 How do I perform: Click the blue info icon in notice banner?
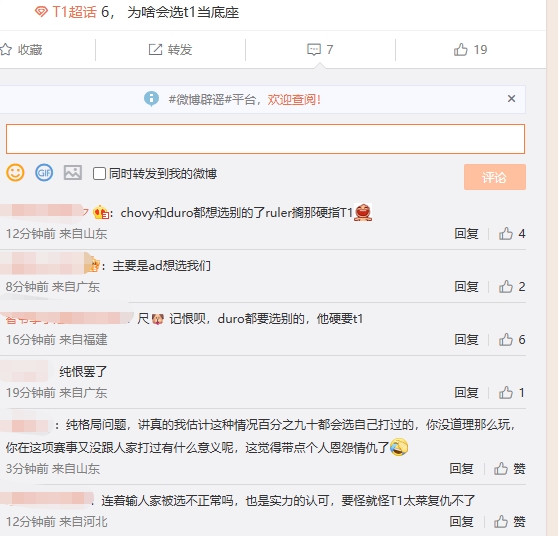pos(151,99)
